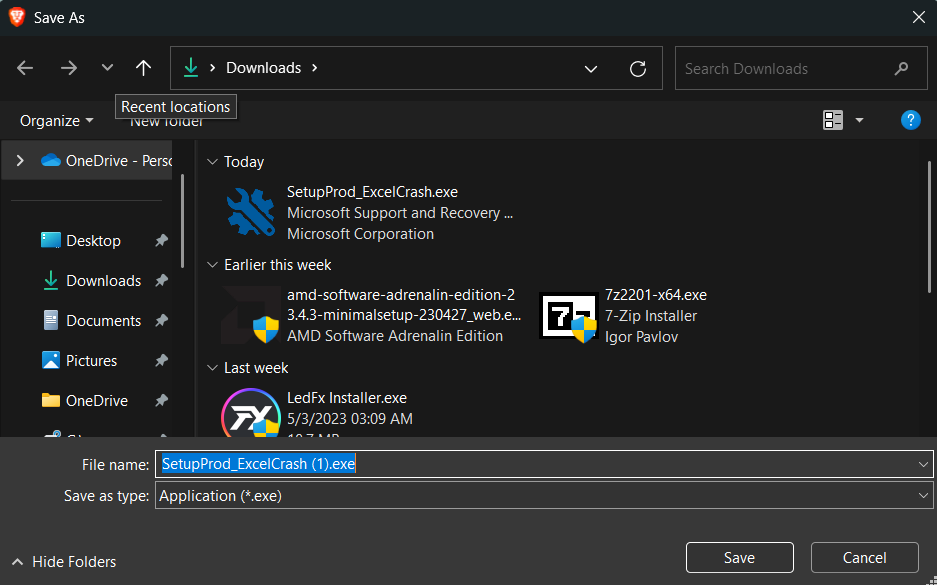
Task: Click the Back navigation arrow
Action: [x=26, y=68]
